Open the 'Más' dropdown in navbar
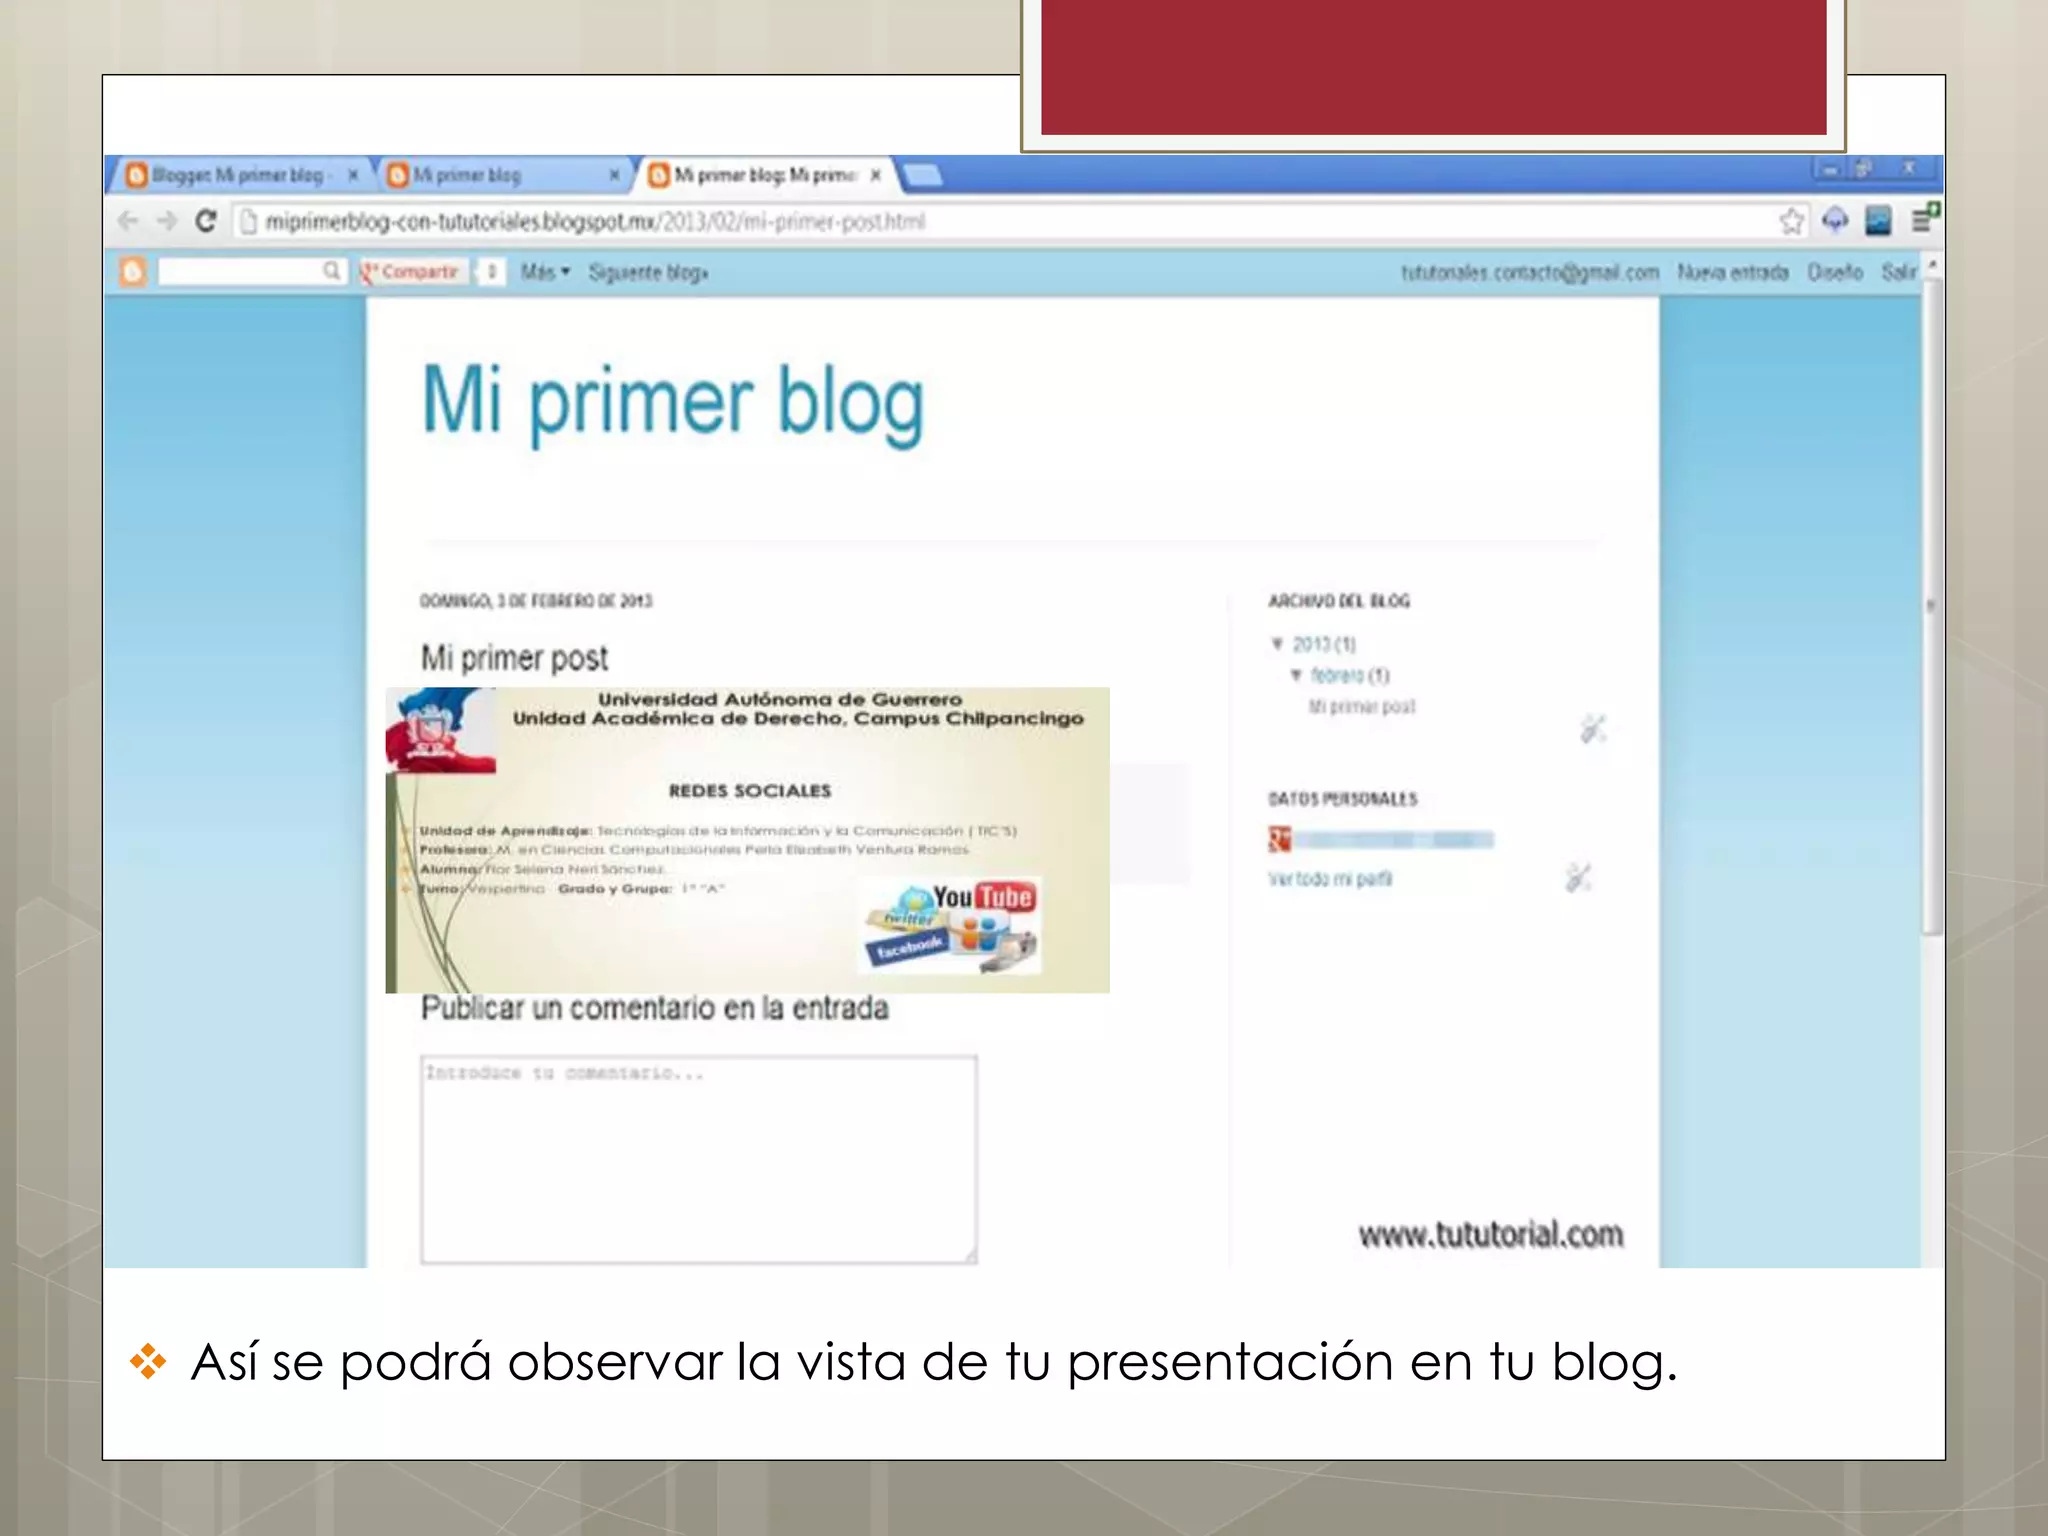This screenshot has height=1536, width=2048. point(545,272)
